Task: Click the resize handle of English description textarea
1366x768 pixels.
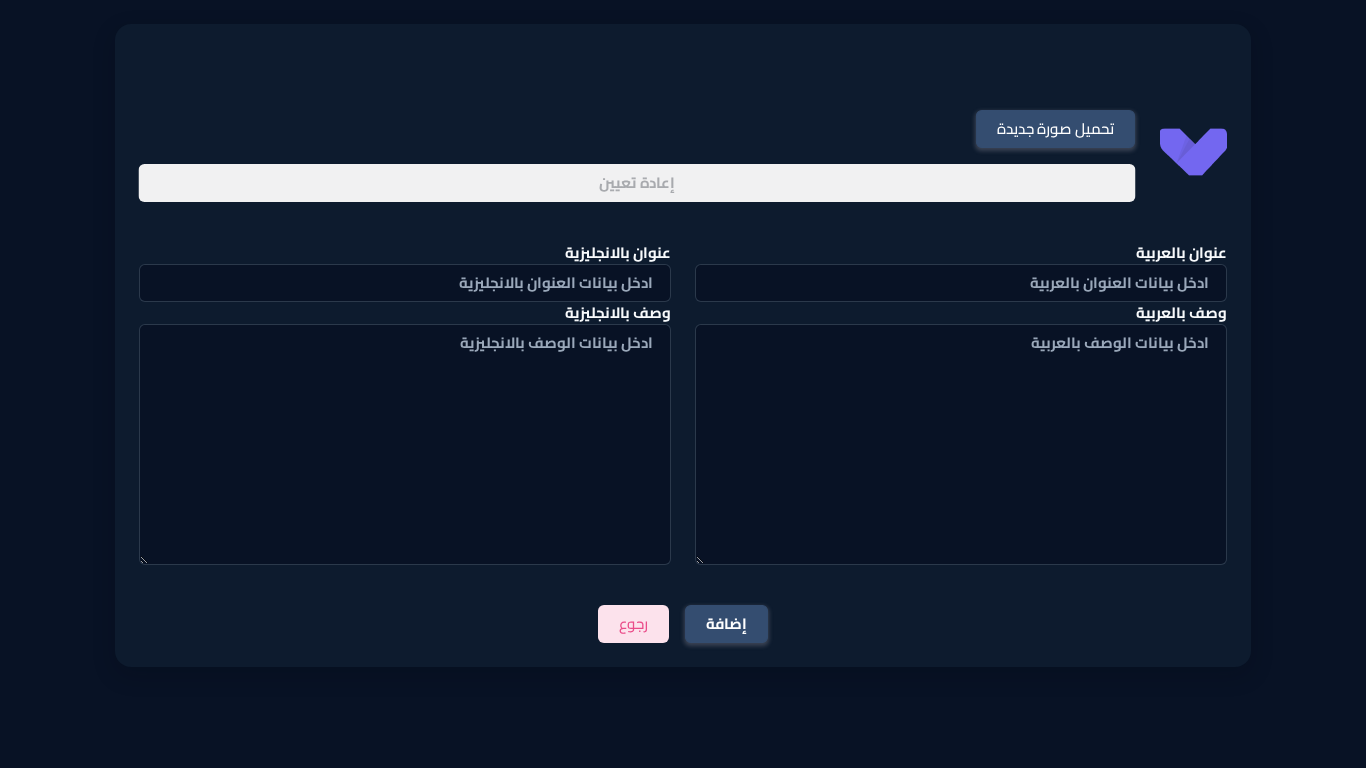Action: coord(144,560)
